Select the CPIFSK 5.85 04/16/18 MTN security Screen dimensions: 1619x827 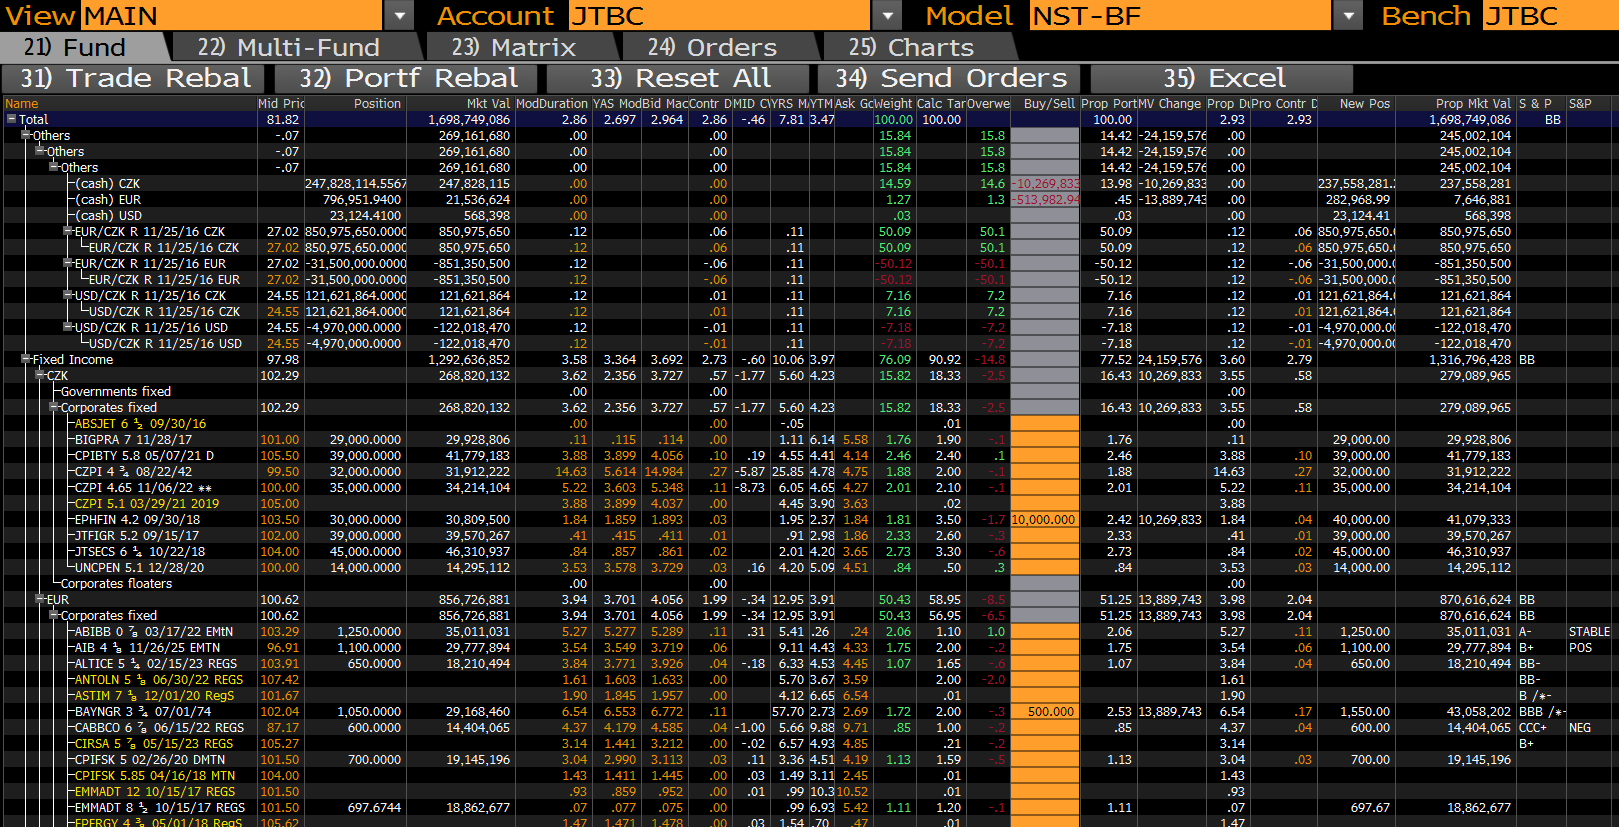(x=155, y=776)
